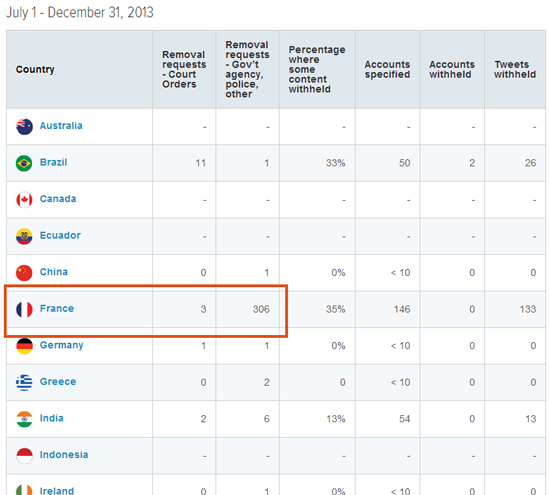
Task: Open the Brazil country link
Action: pyautogui.click(x=53, y=162)
